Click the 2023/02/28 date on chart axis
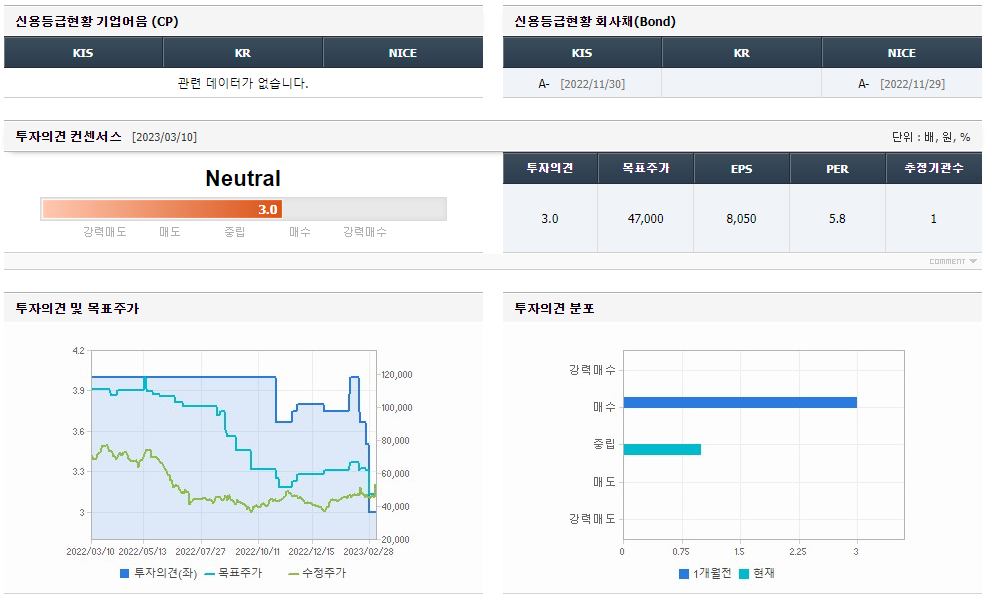This screenshot has height=598, width=987. 368,551
